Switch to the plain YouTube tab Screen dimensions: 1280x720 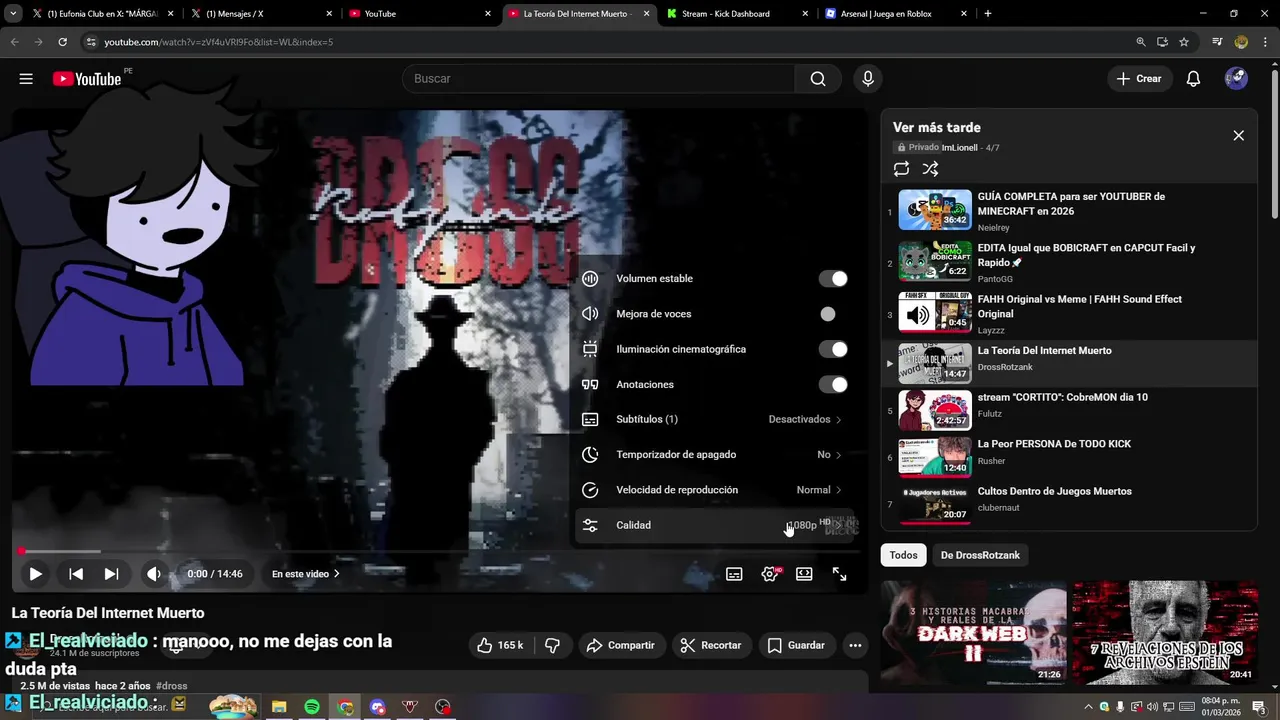420,14
